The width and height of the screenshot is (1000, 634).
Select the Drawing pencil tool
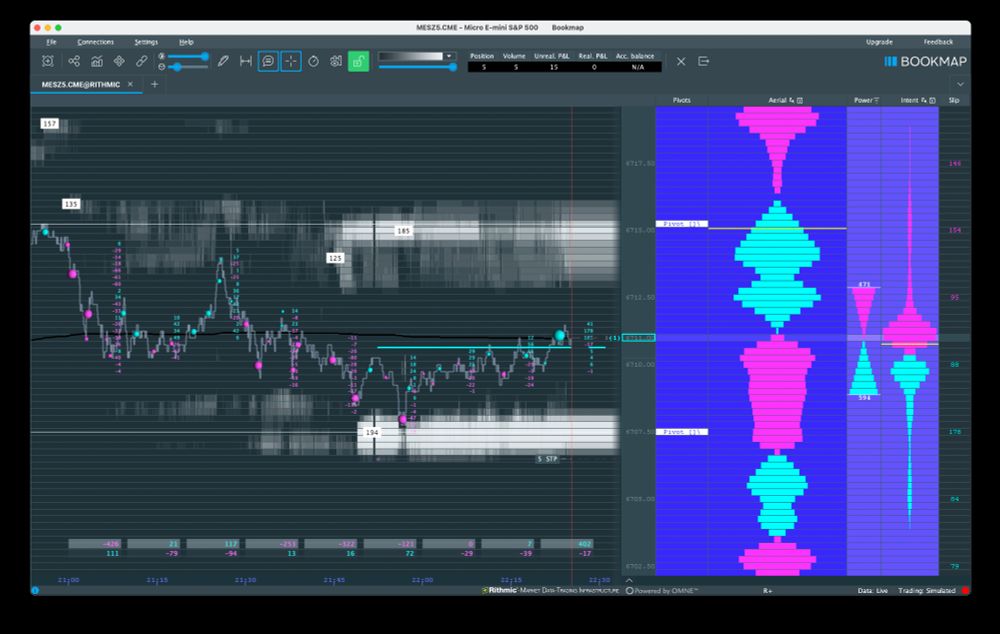click(224, 60)
